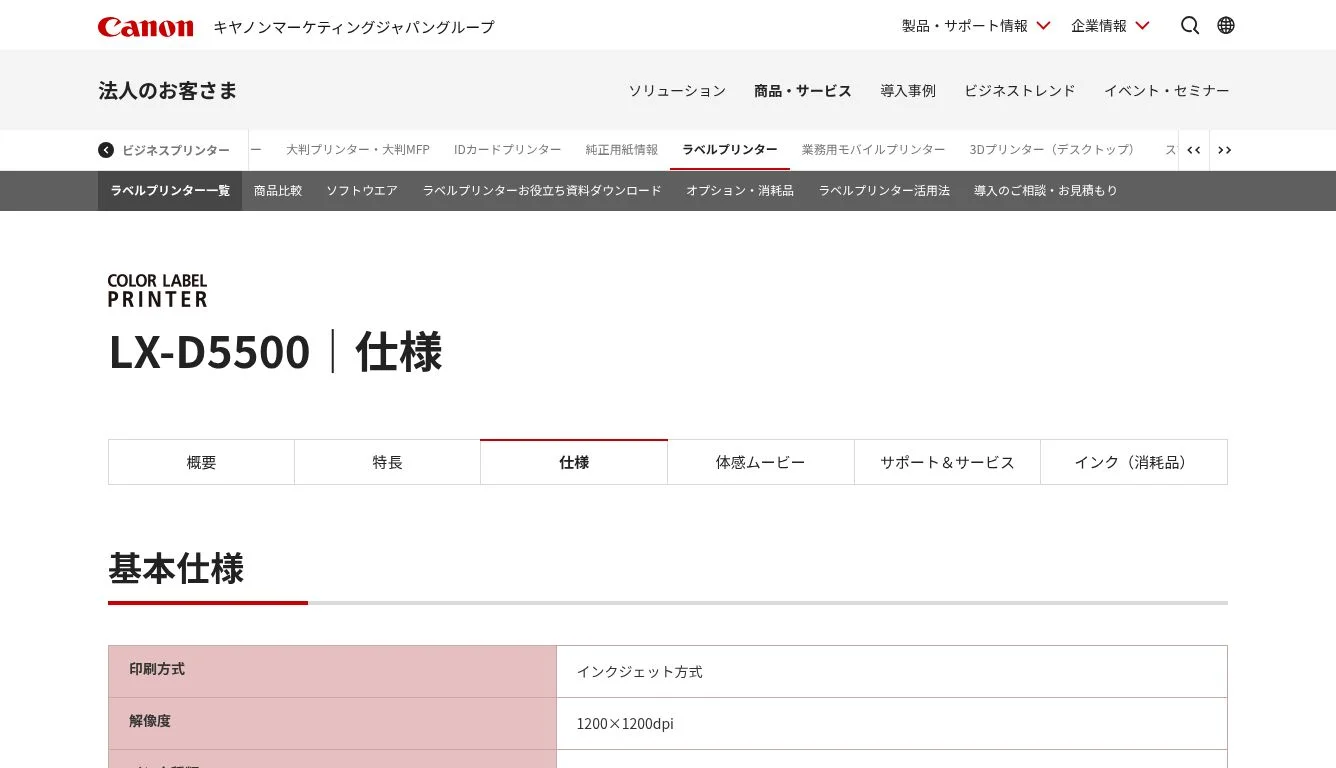Switch to the 特長 tab
Viewport: 1336px width, 768px height.
point(388,462)
